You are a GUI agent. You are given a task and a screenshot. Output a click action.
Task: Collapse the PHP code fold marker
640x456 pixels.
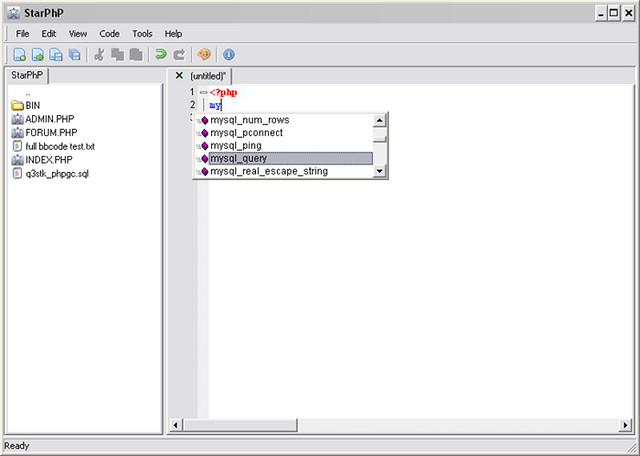(x=203, y=92)
